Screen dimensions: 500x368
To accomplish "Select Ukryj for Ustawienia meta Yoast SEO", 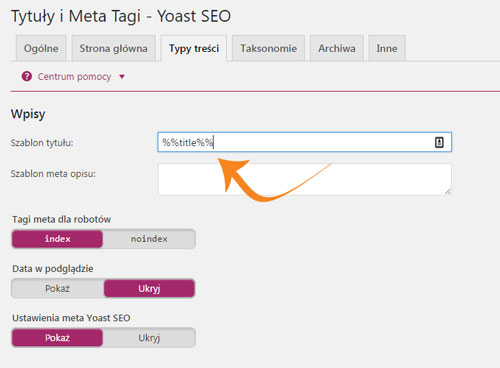I will [149, 338].
